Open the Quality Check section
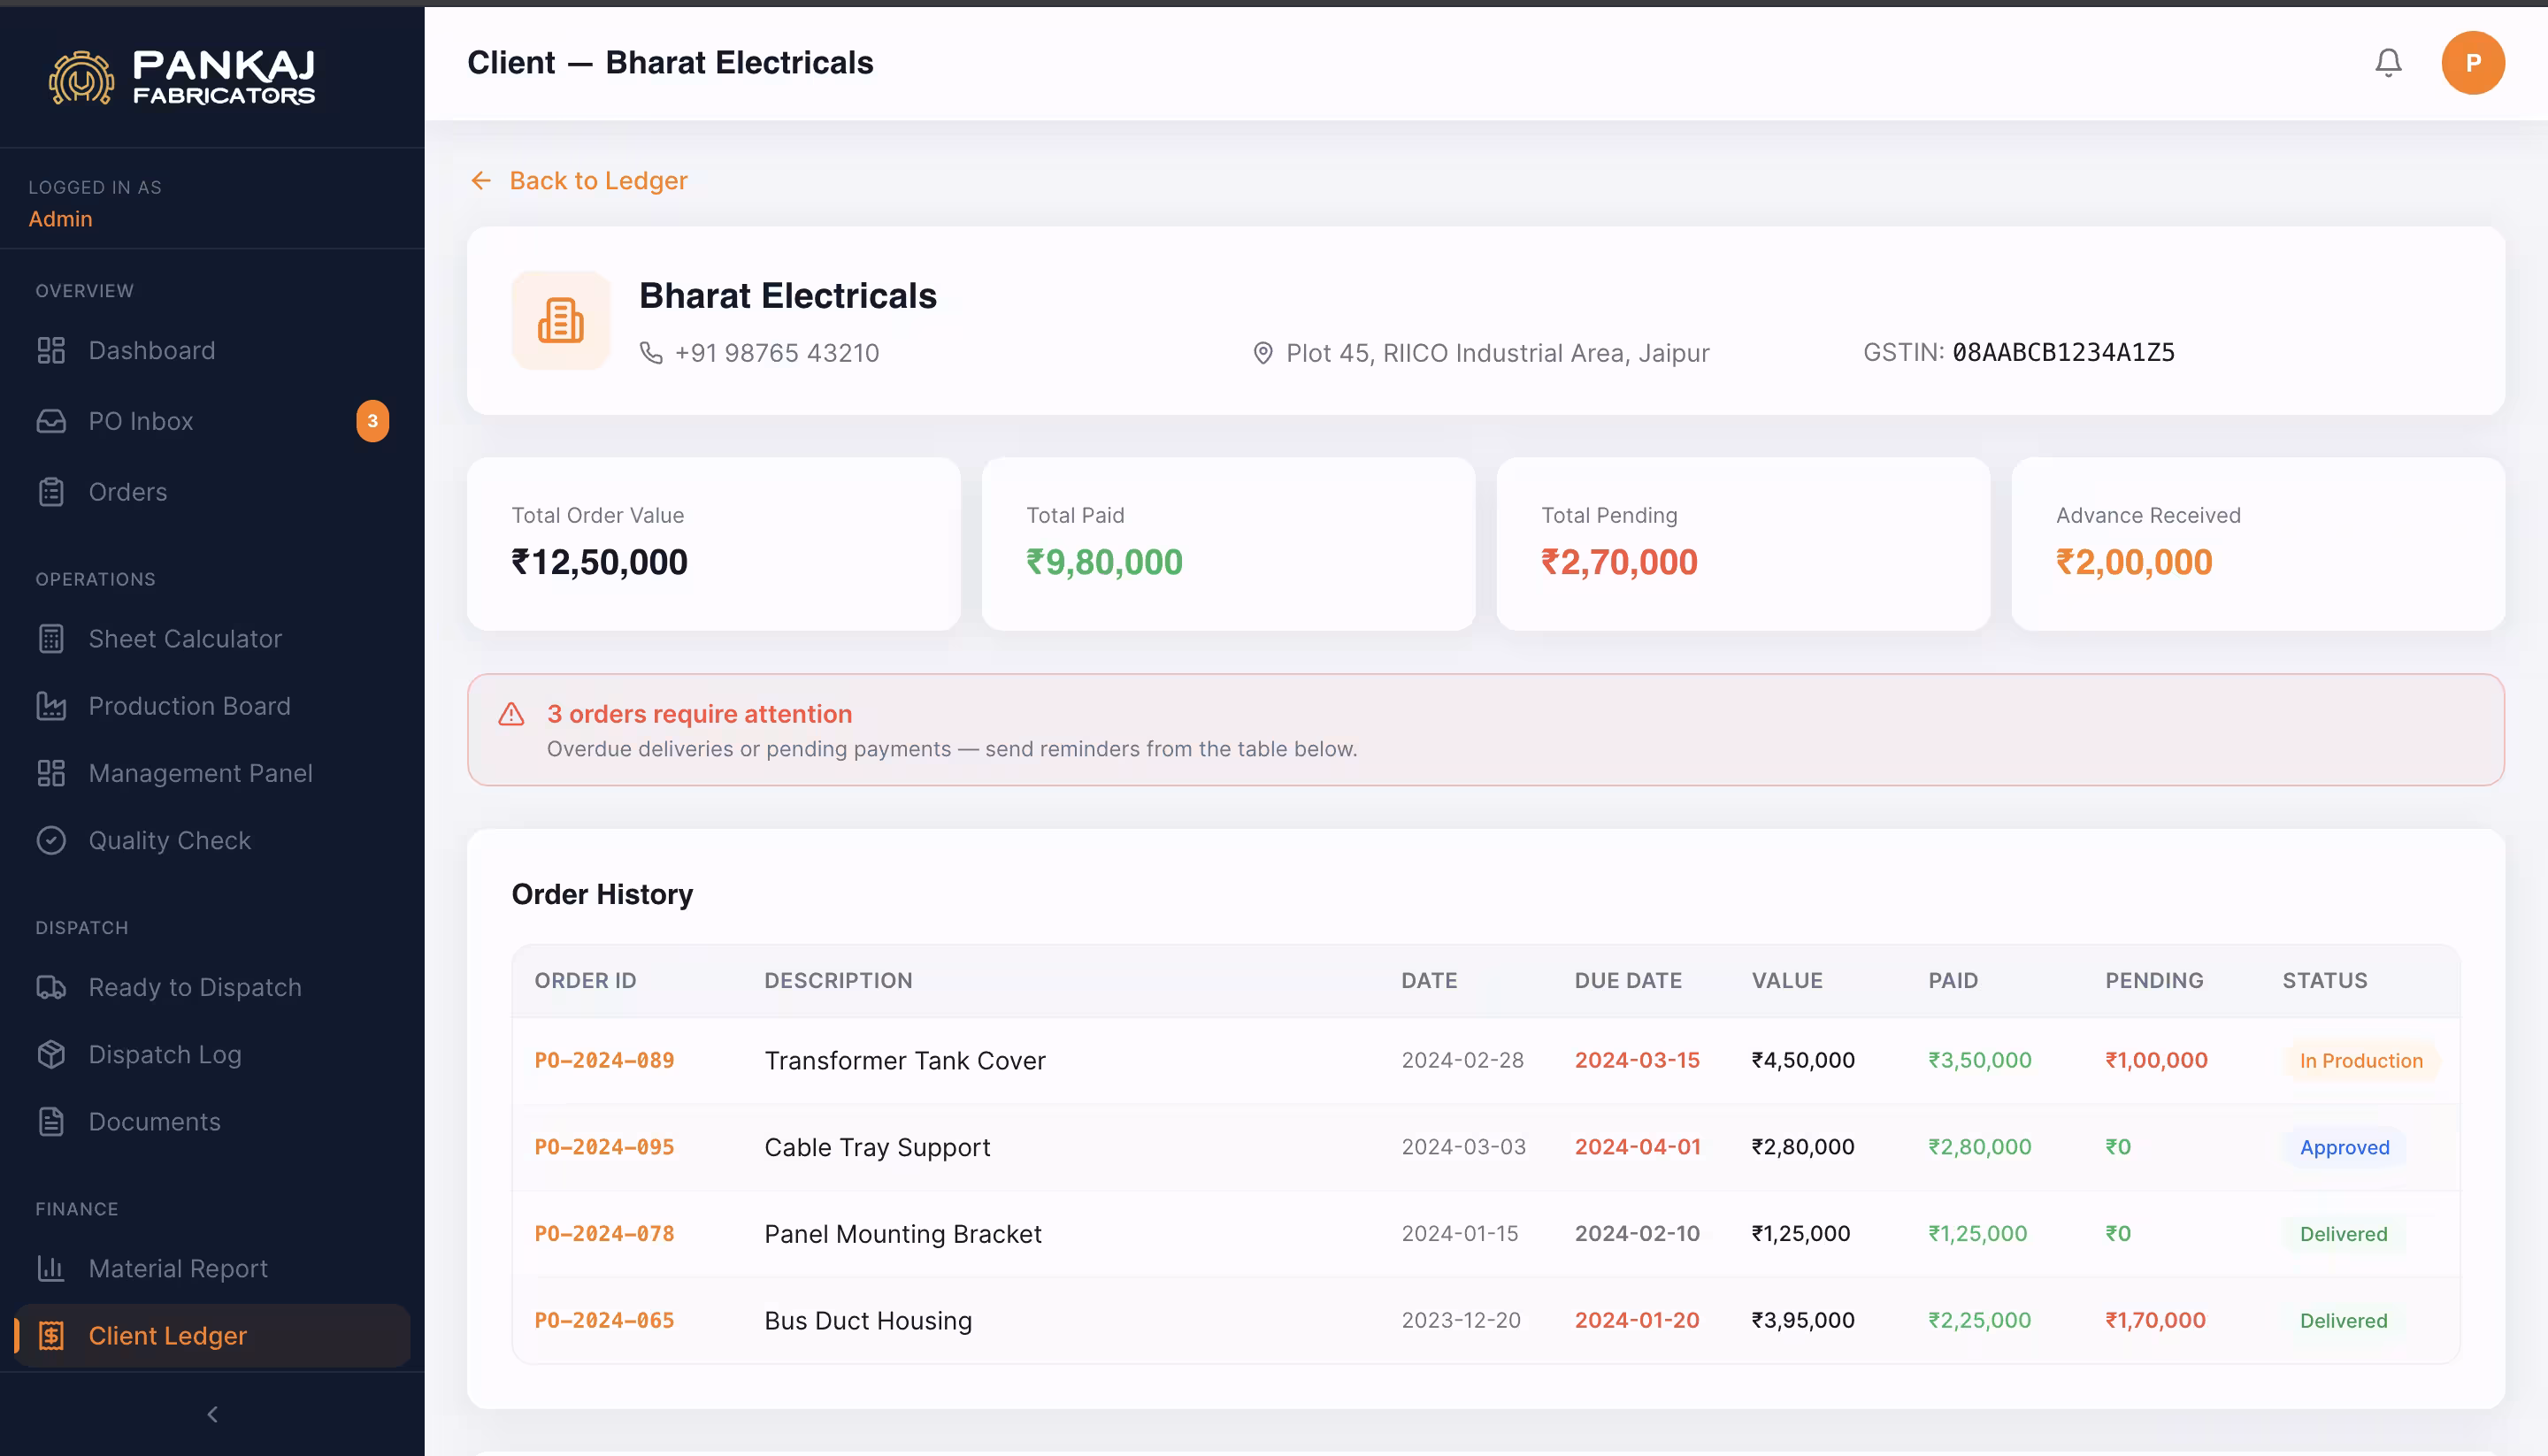Image resolution: width=2548 pixels, height=1456 pixels. coord(169,840)
